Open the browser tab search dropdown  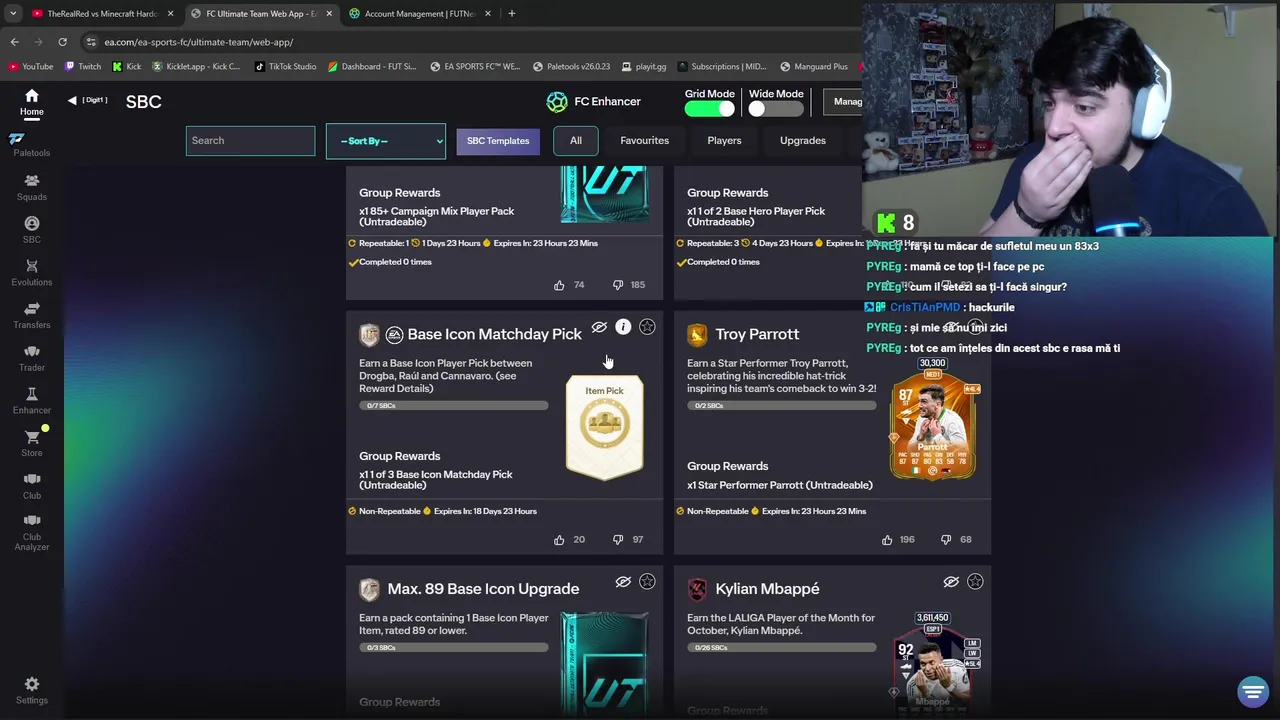pyautogui.click(x=13, y=13)
